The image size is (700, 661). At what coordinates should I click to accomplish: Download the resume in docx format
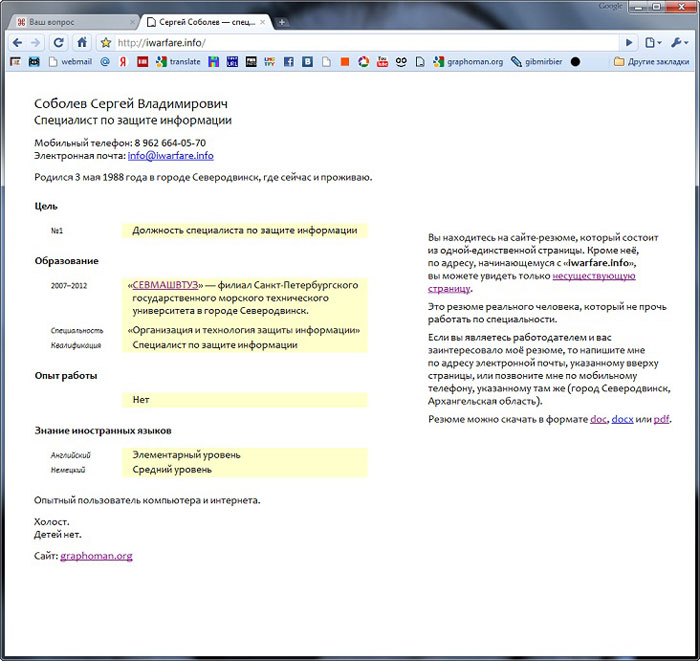622,419
